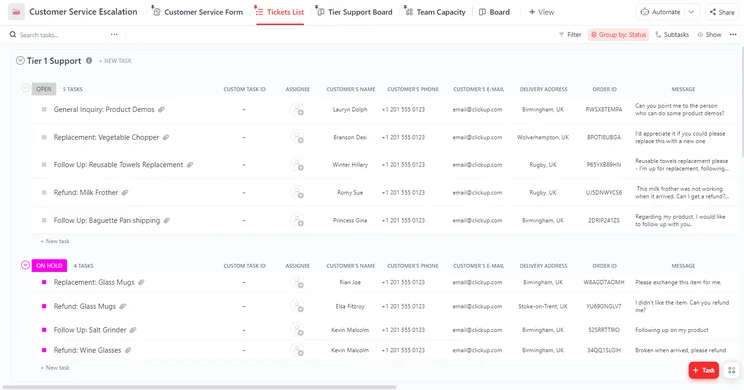Switch to the Board tab
Screen dimensions: 744x390
pos(494,12)
